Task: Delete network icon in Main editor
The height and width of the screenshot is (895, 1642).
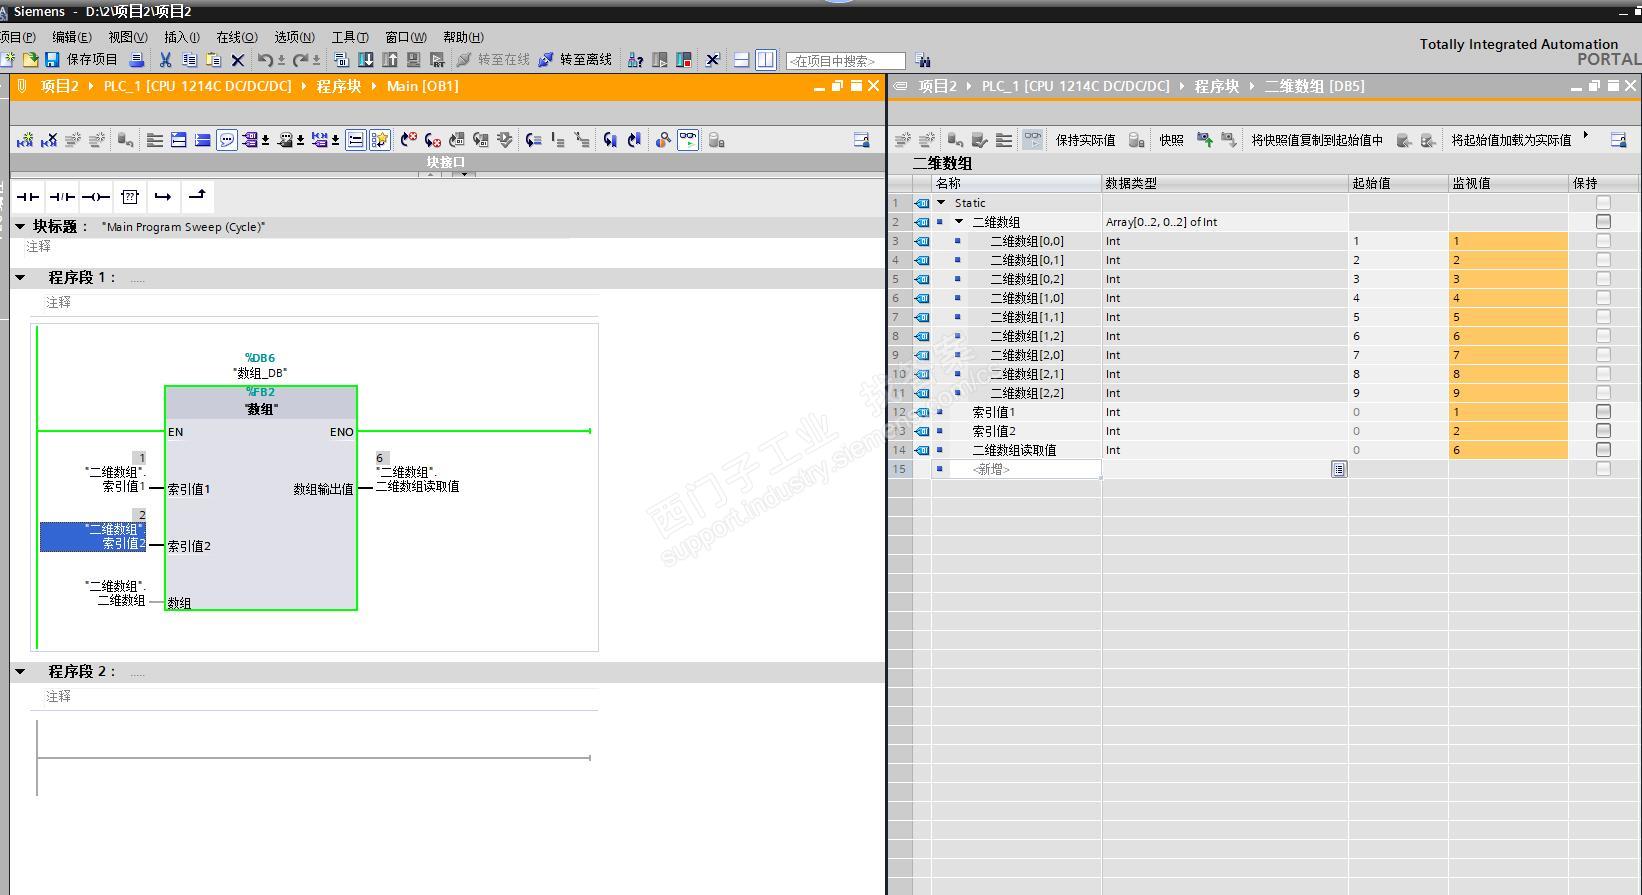Action: (x=49, y=140)
